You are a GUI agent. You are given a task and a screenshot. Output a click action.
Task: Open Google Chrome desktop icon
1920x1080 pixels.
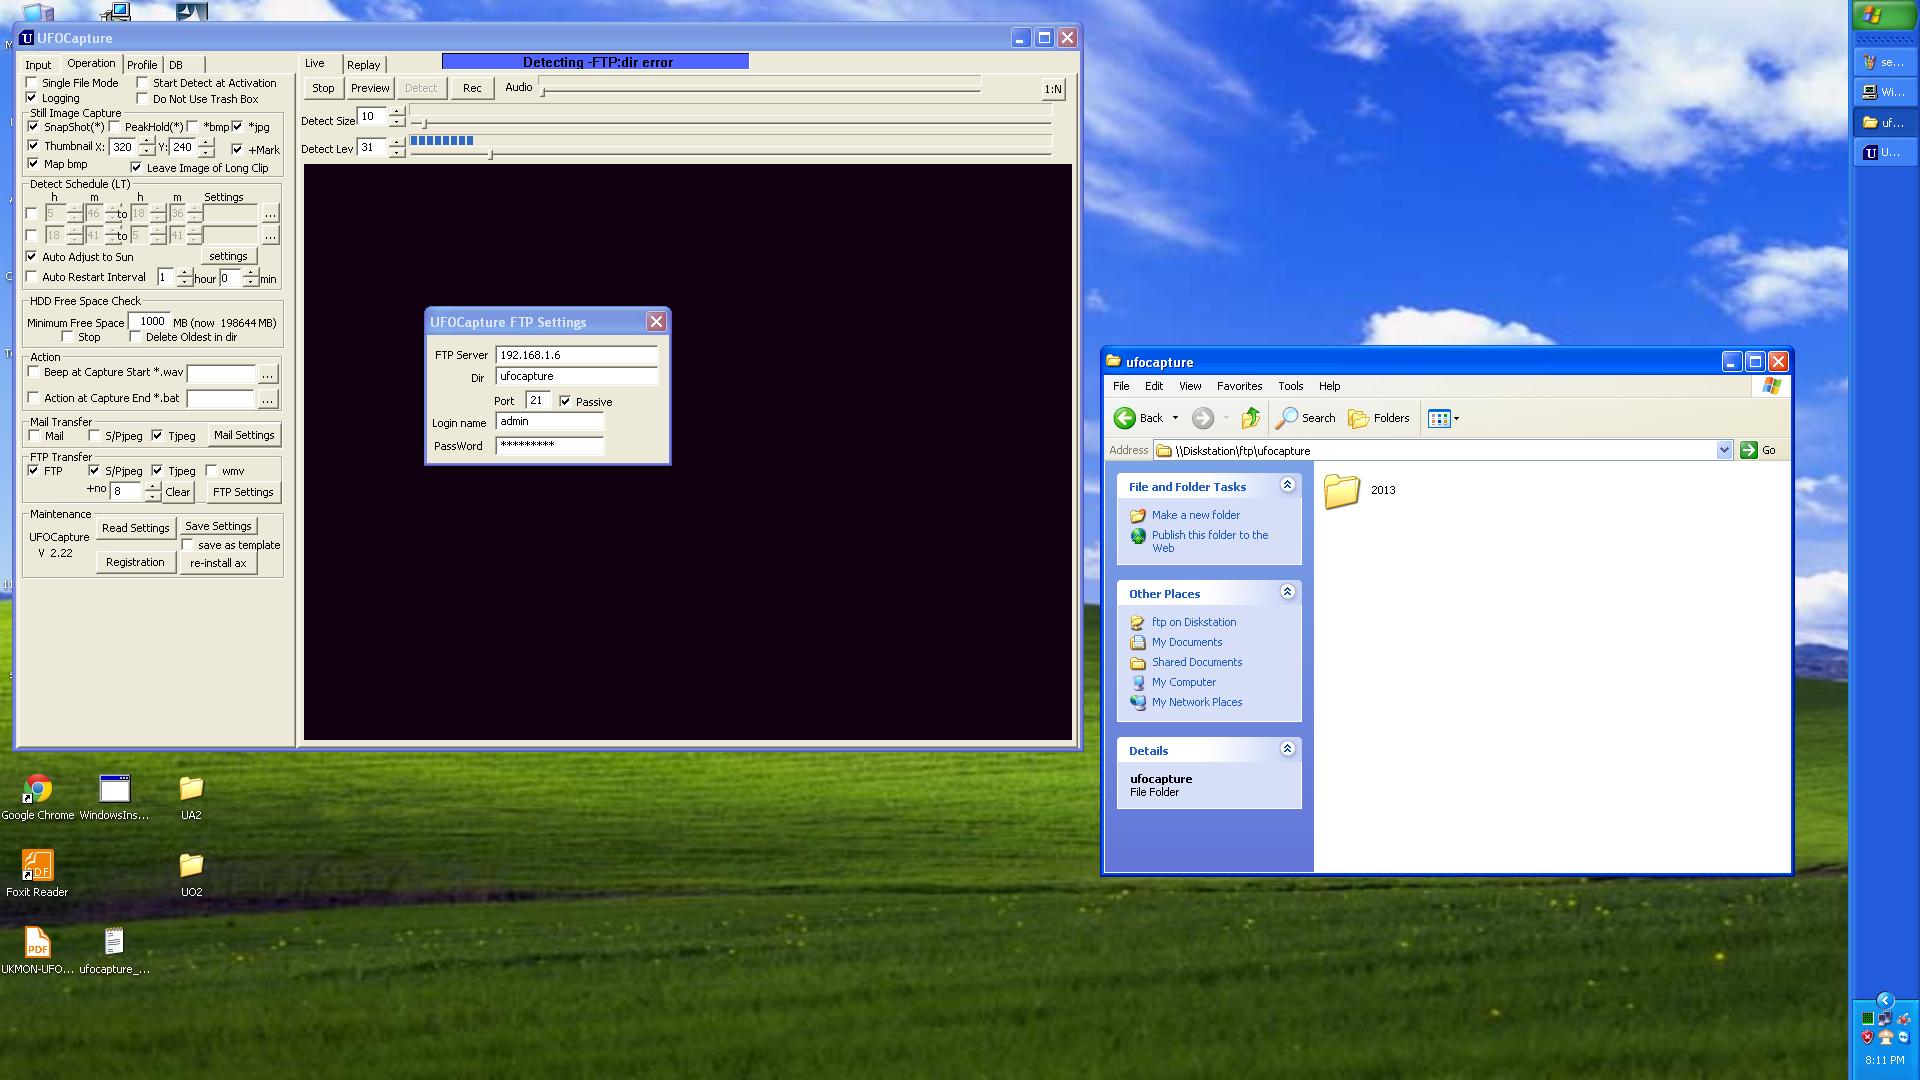tap(38, 789)
